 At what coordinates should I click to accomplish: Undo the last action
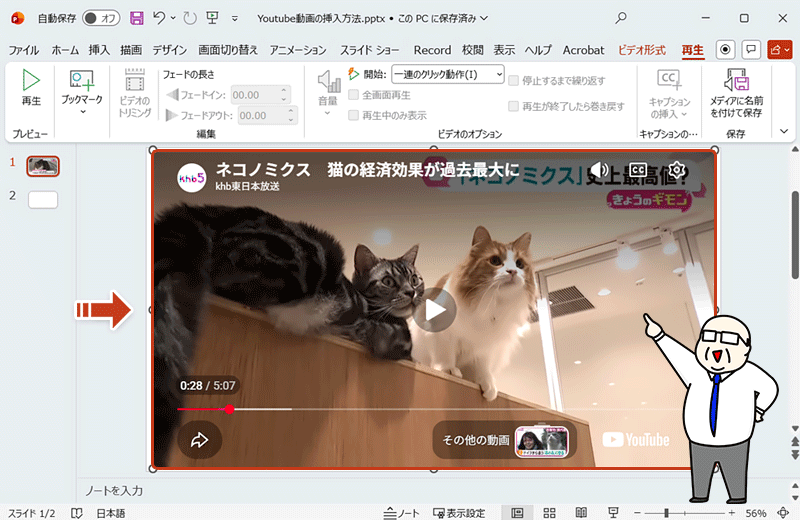tap(159, 18)
